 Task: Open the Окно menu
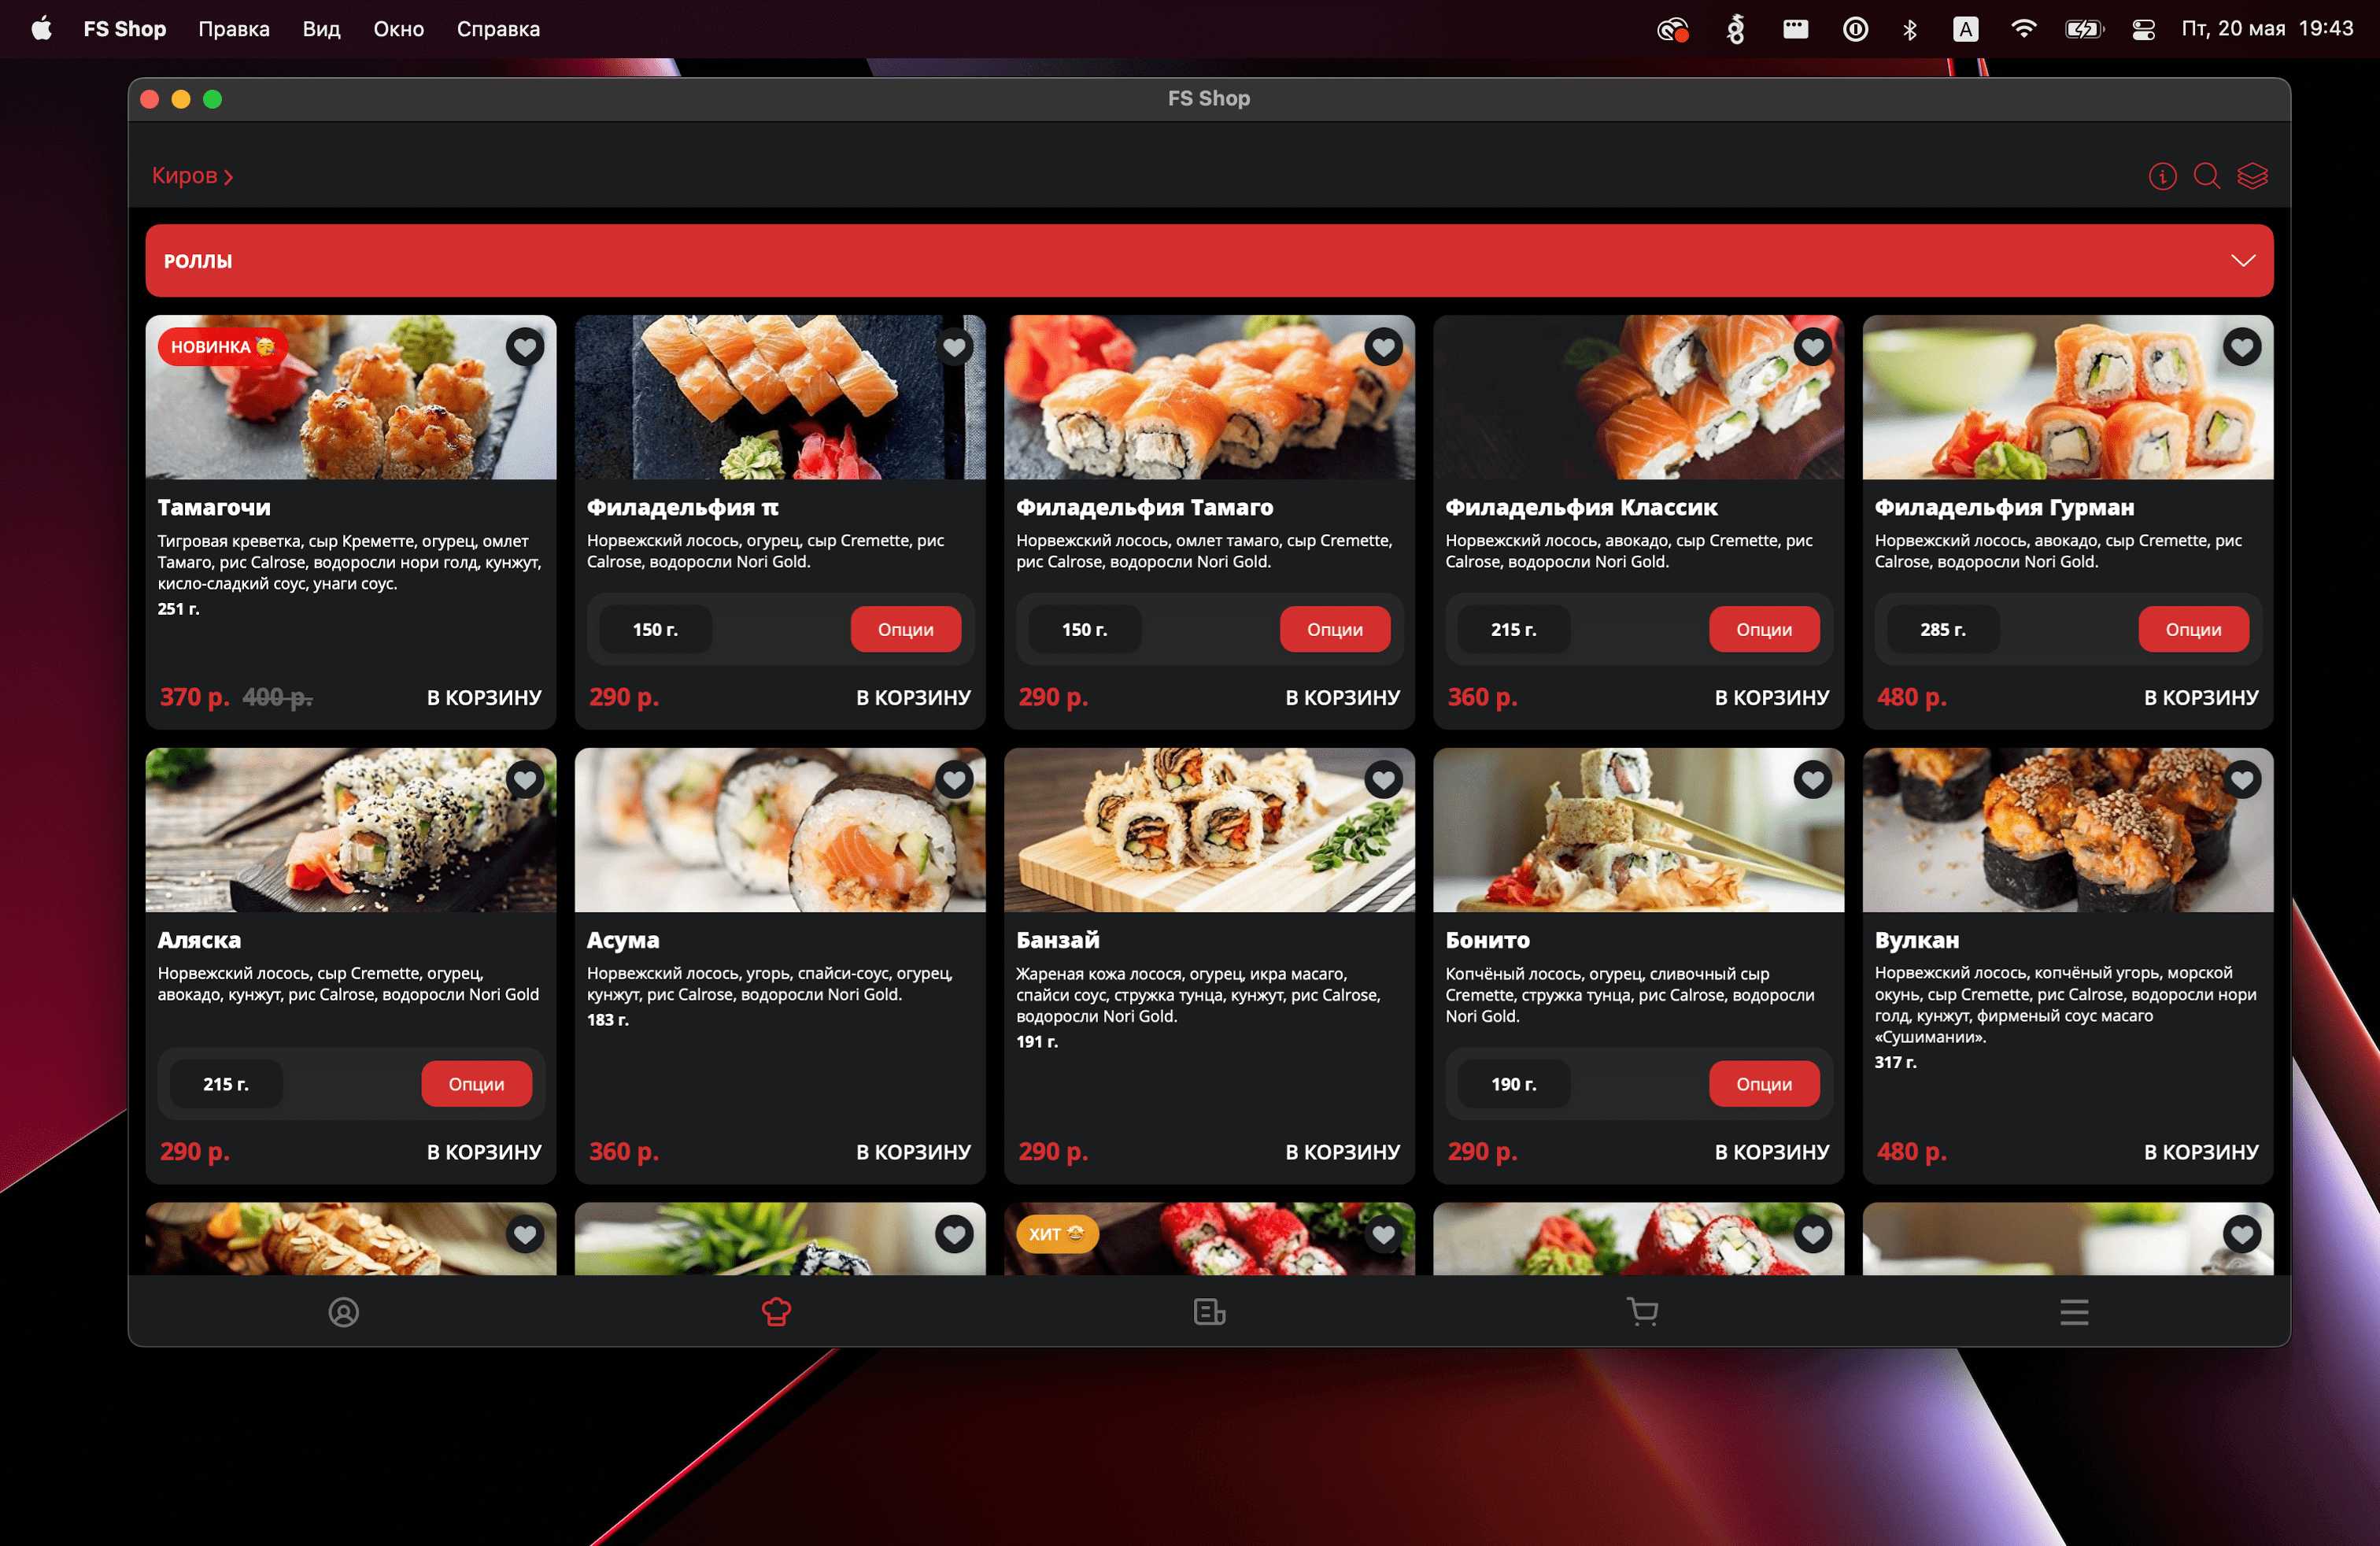point(399,29)
